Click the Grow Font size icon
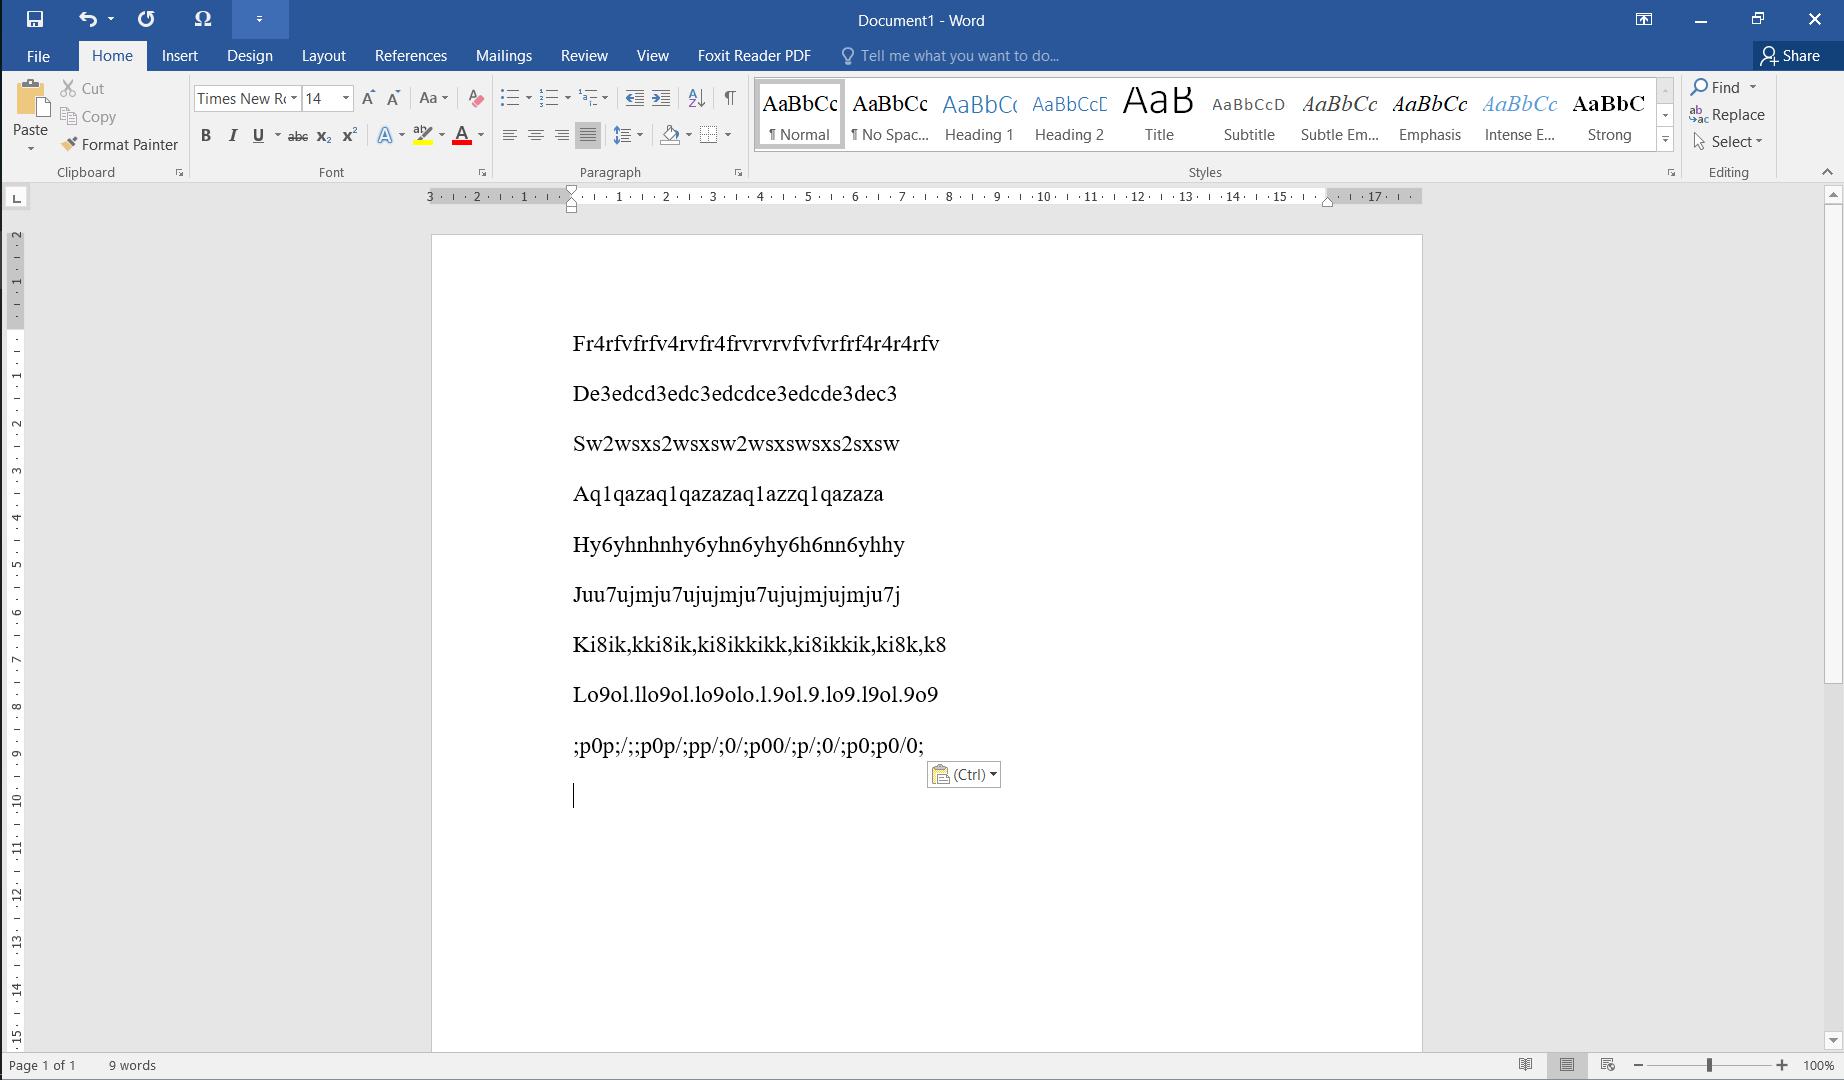This screenshot has height=1080, width=1844. pyautogui.click(x=368, y=98)
